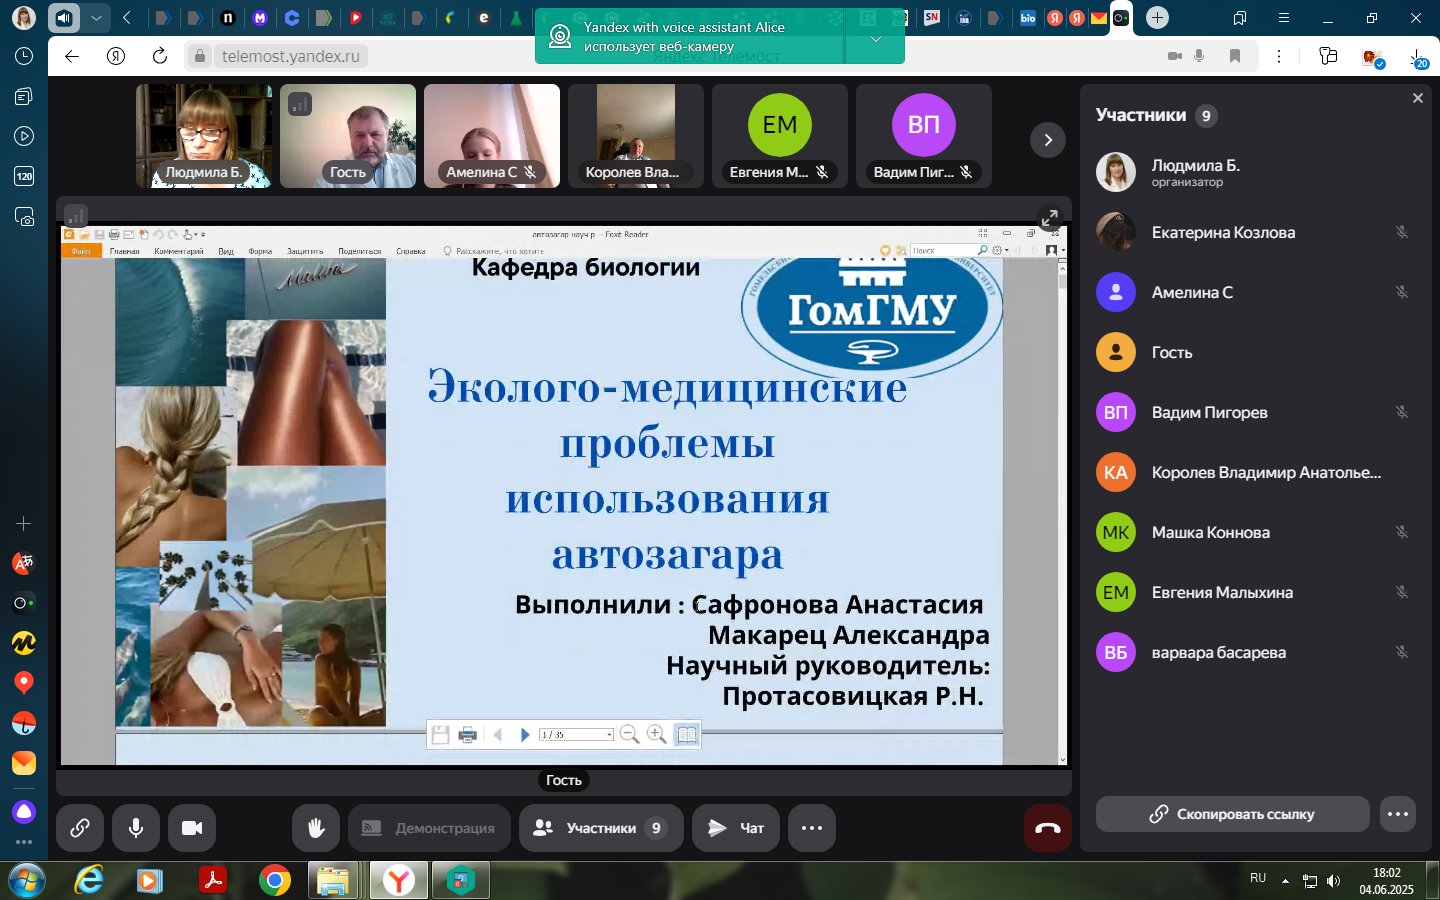
Task: Open sidebar video player icon
Action: click(24, 136)
